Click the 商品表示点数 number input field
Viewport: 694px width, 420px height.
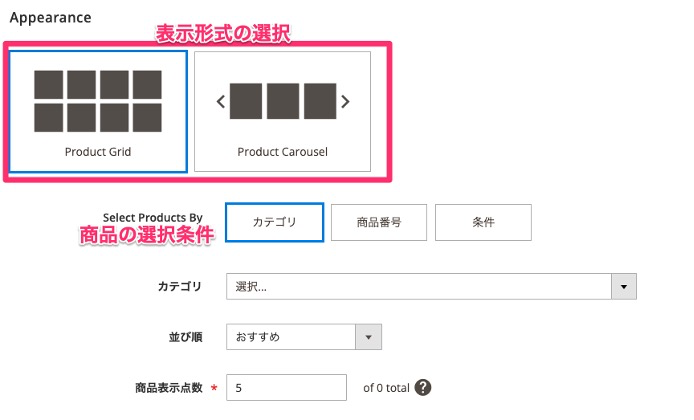tap(286, 387)
